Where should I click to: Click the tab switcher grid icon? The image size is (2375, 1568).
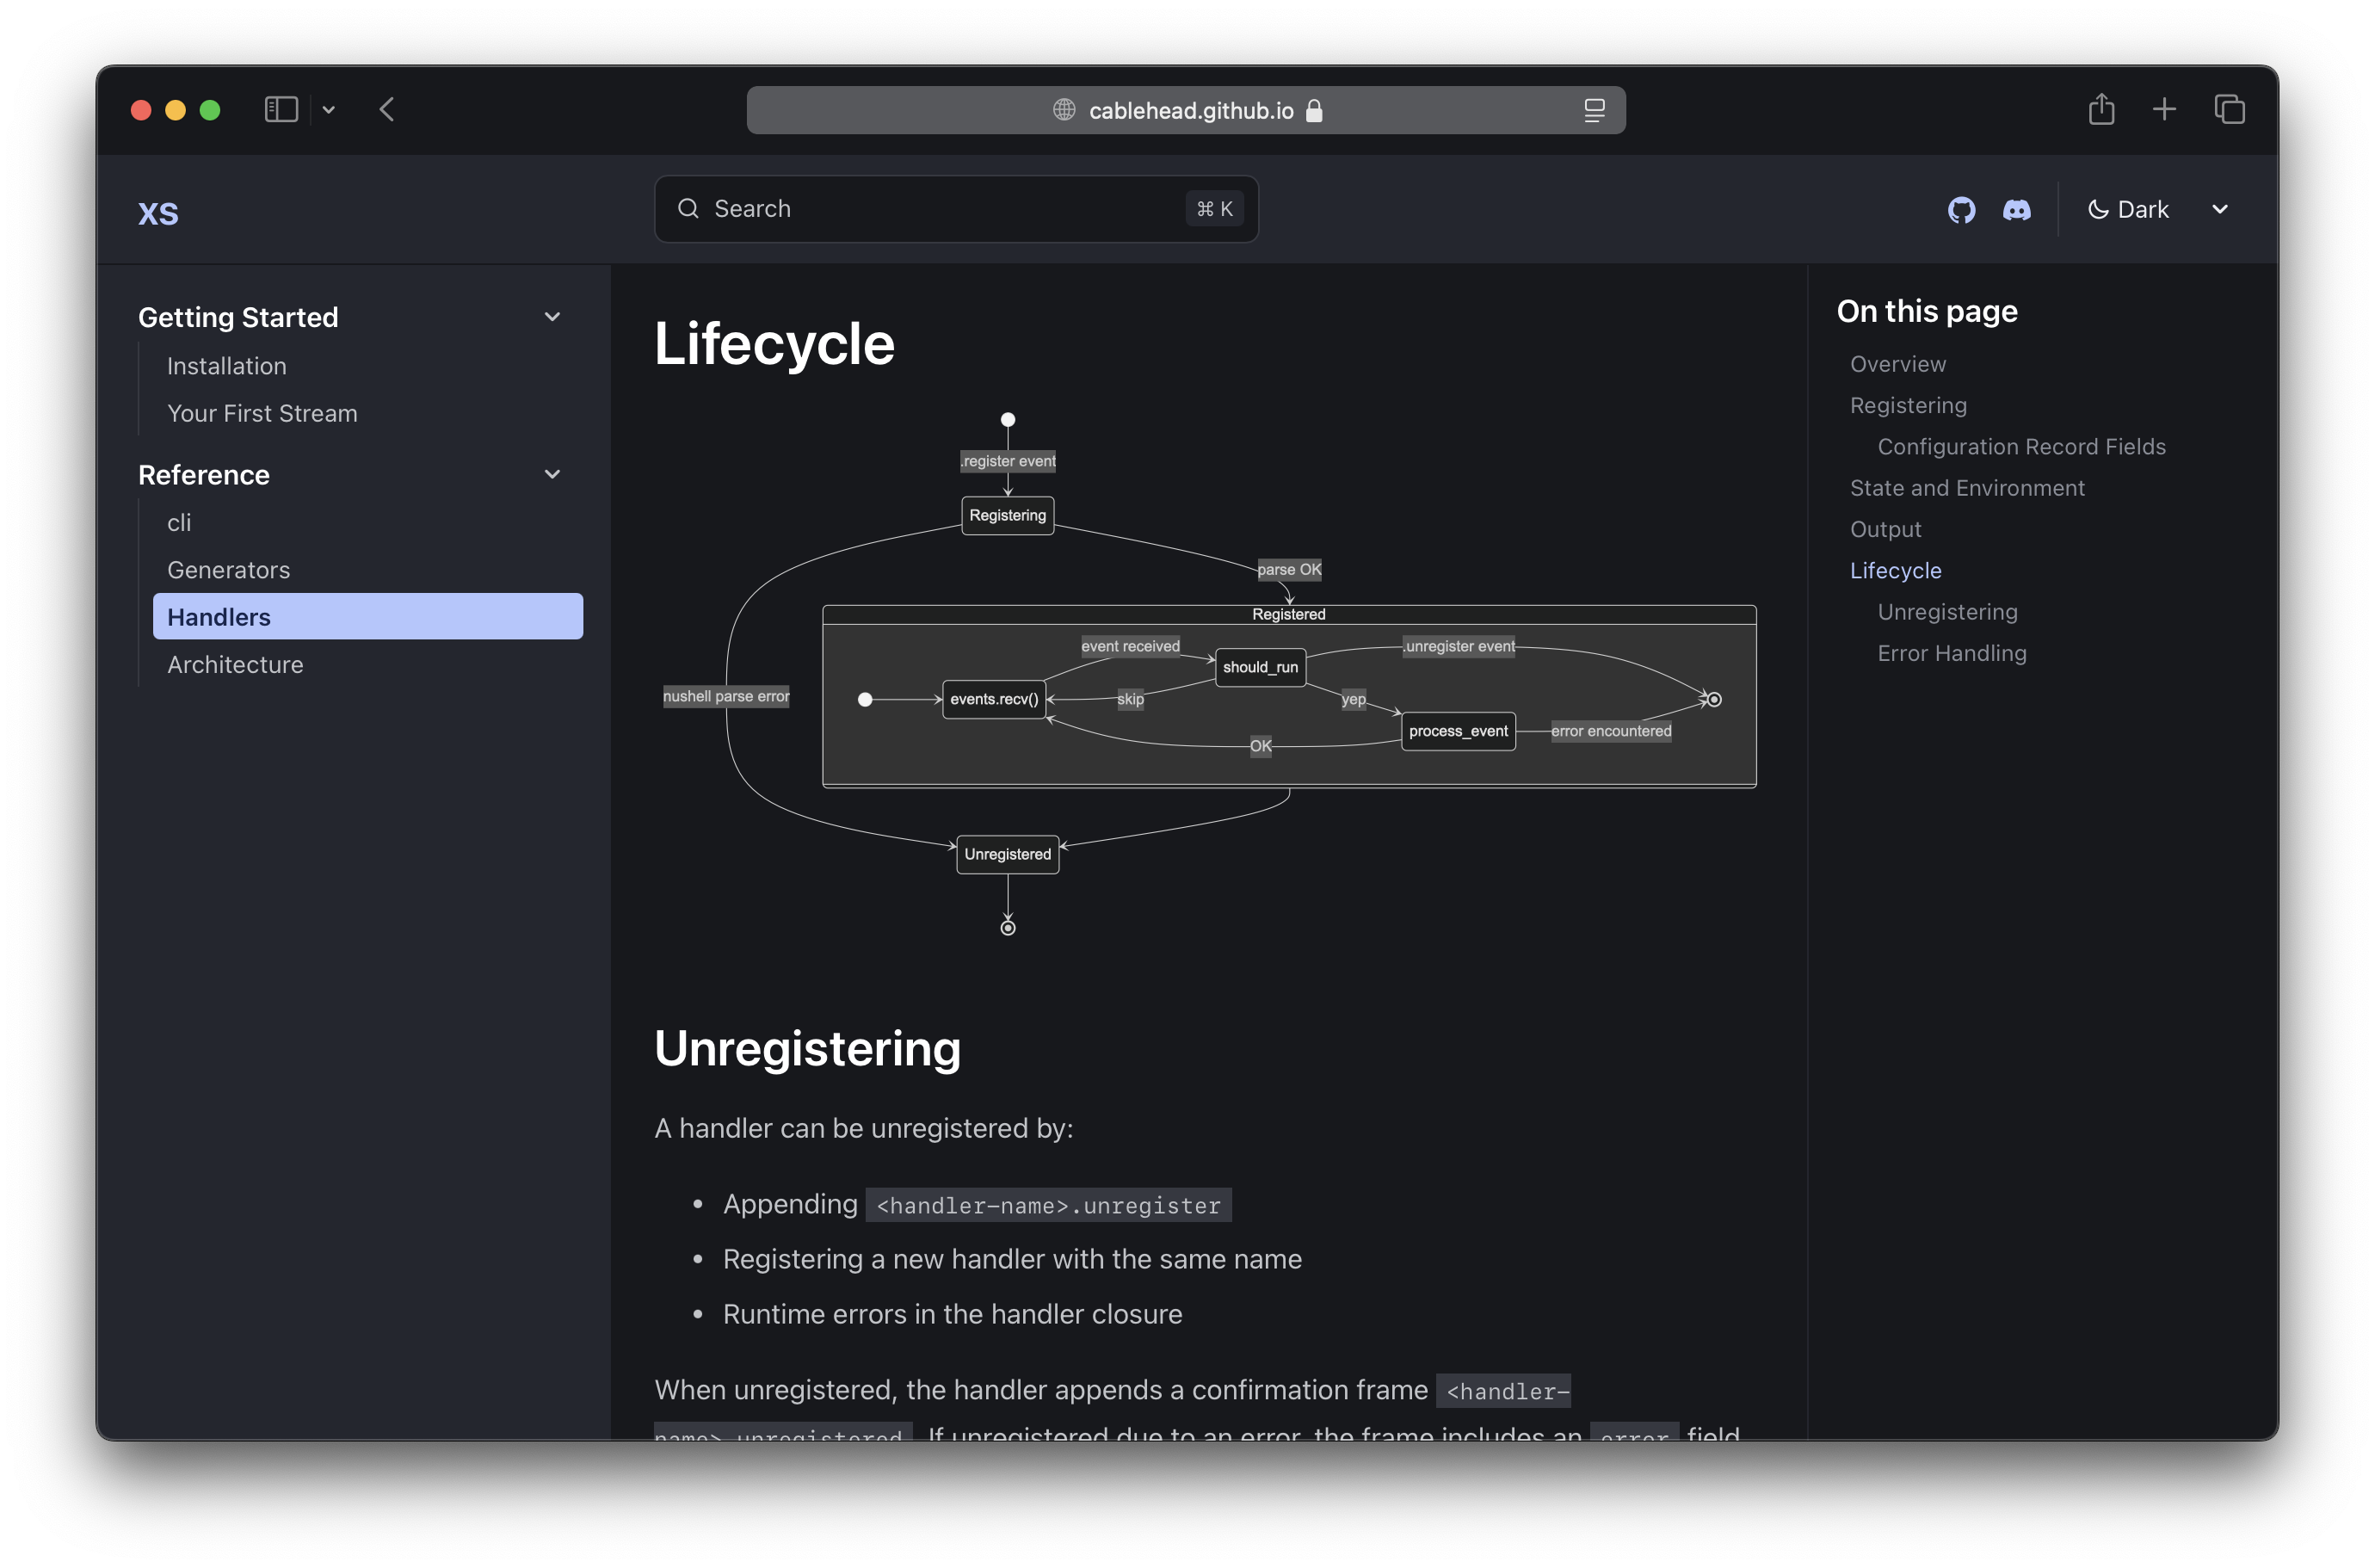pos(2230,108)
